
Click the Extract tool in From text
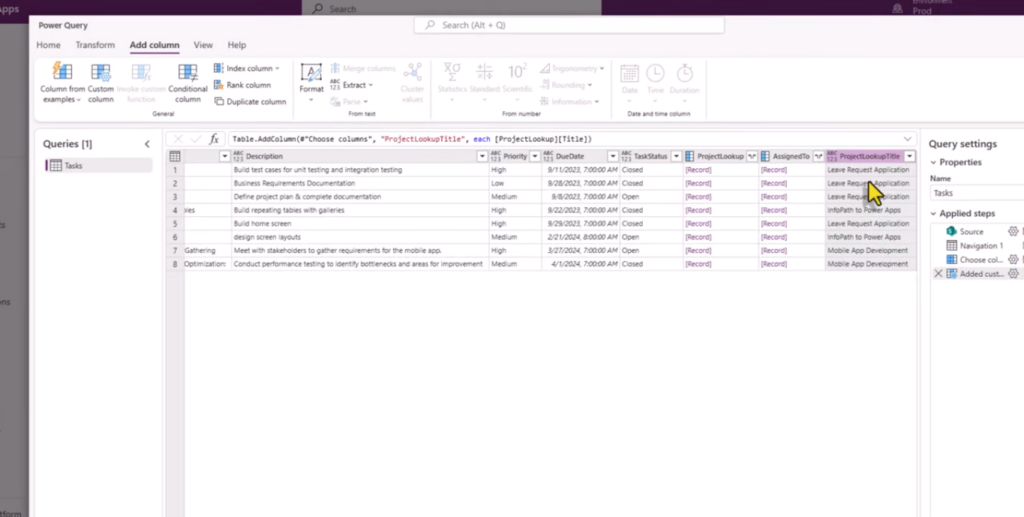tap(351, 85)
